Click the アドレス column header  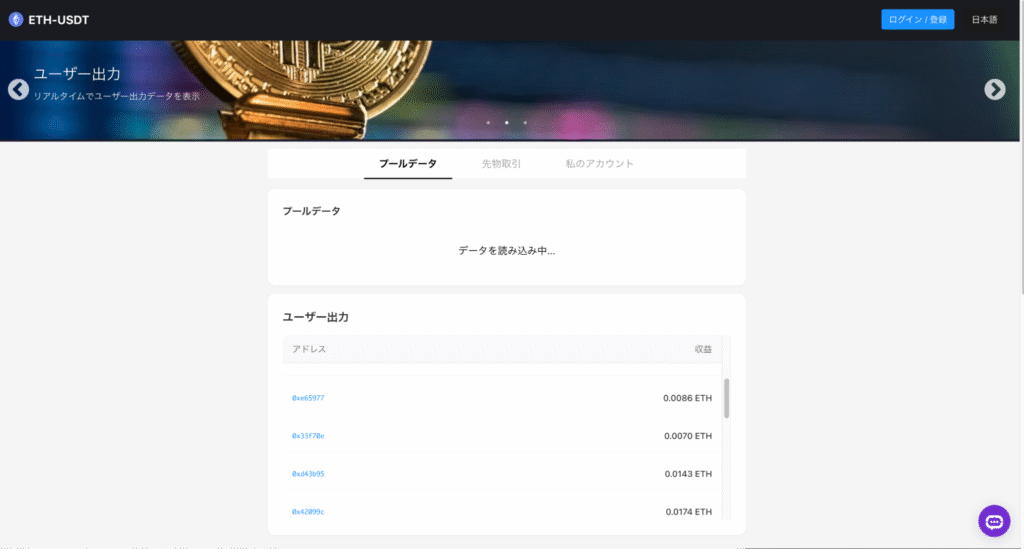pyautogui.click(x=309, y=349)
